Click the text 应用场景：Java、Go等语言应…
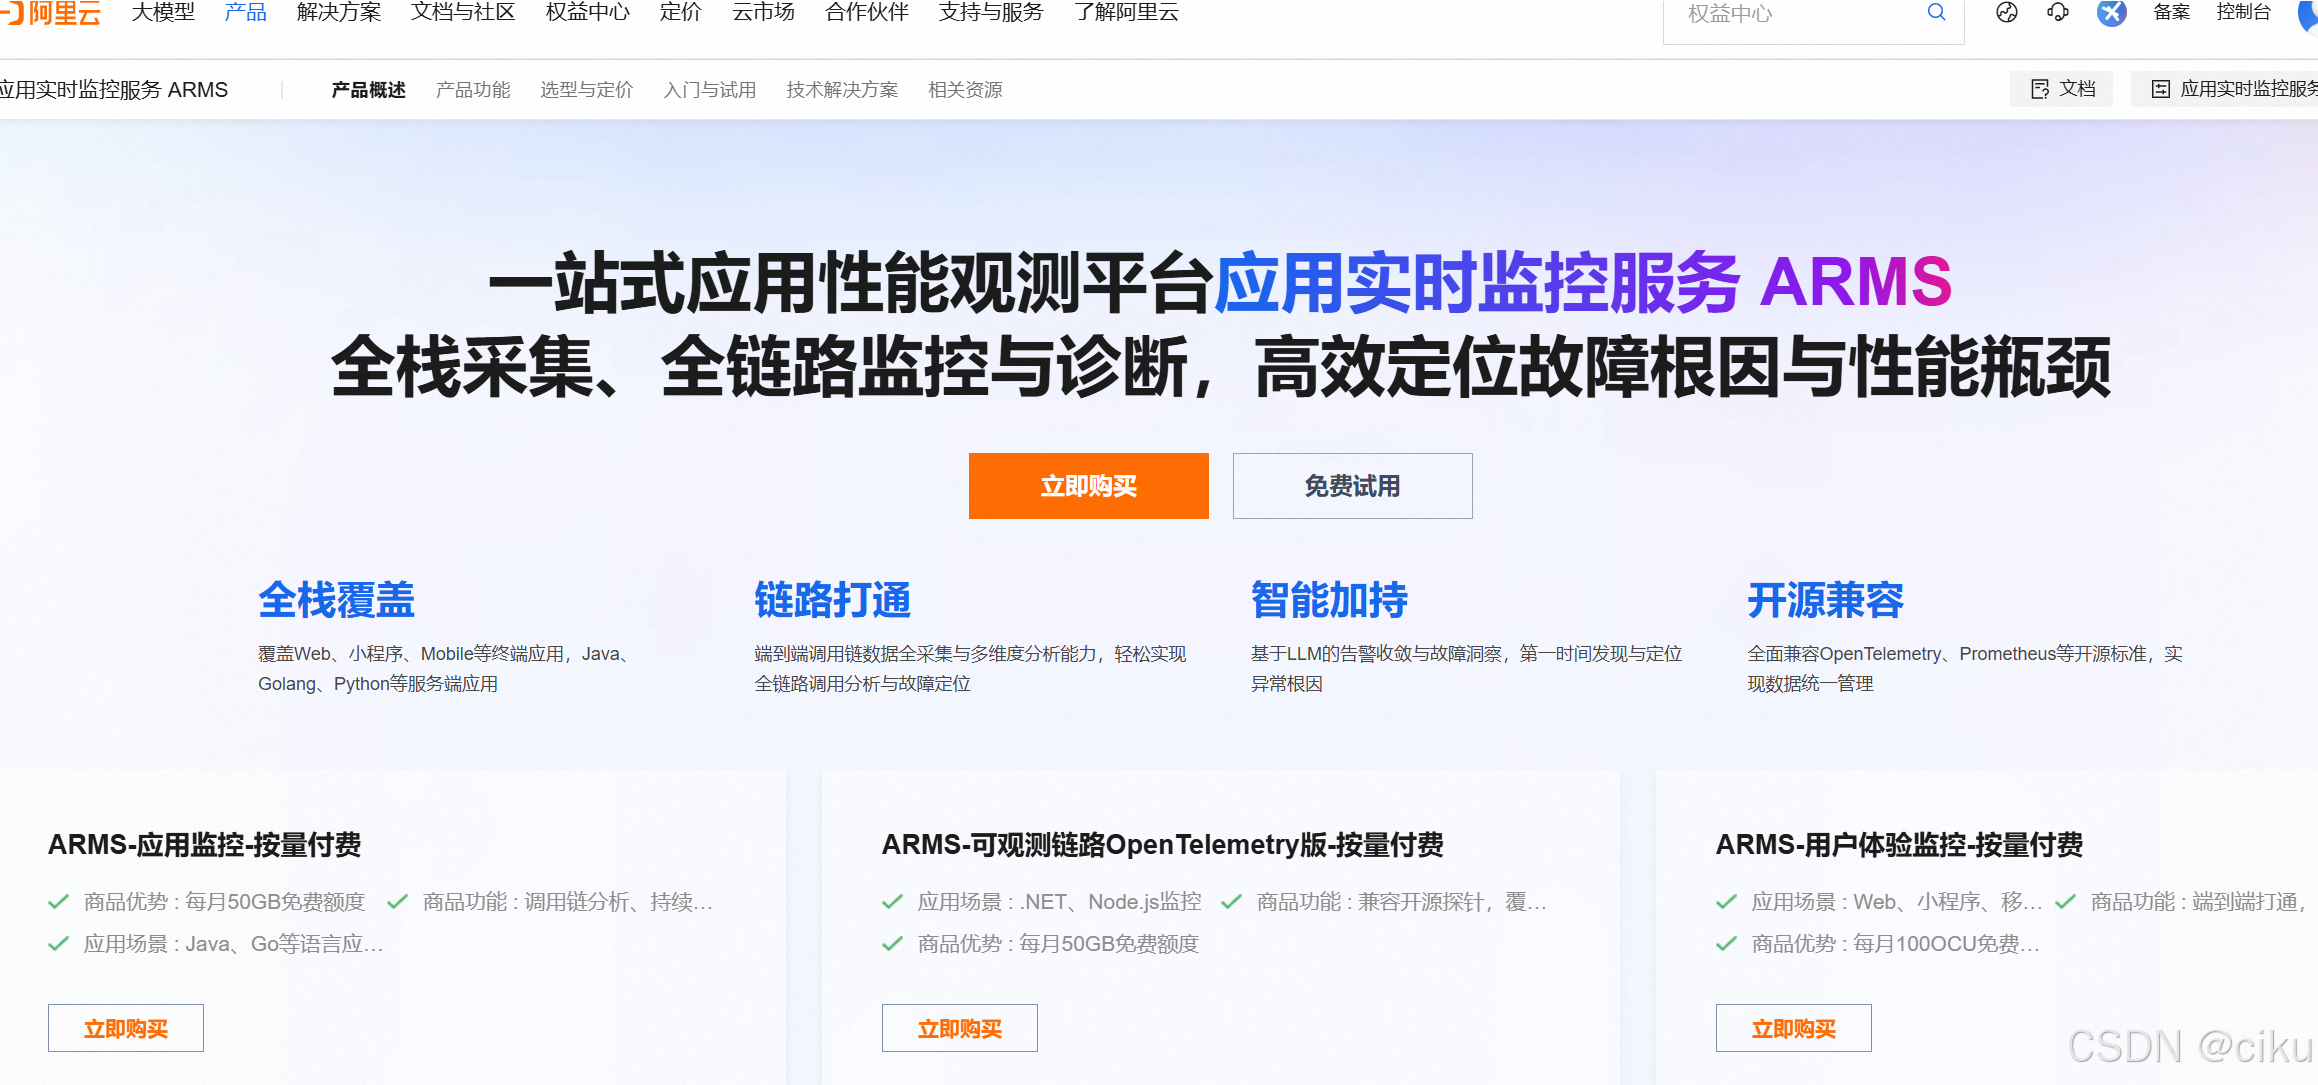Viewport: 2318px width, 1085px height. click(x=233, y=944)
